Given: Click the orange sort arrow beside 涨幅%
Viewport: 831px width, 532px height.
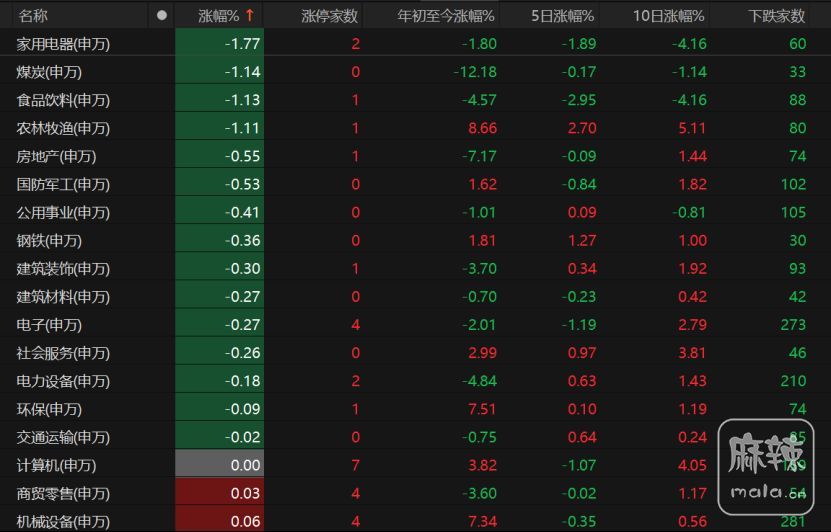Looking at the screenshot, I should pyautogui.click(x=249, y=16).
